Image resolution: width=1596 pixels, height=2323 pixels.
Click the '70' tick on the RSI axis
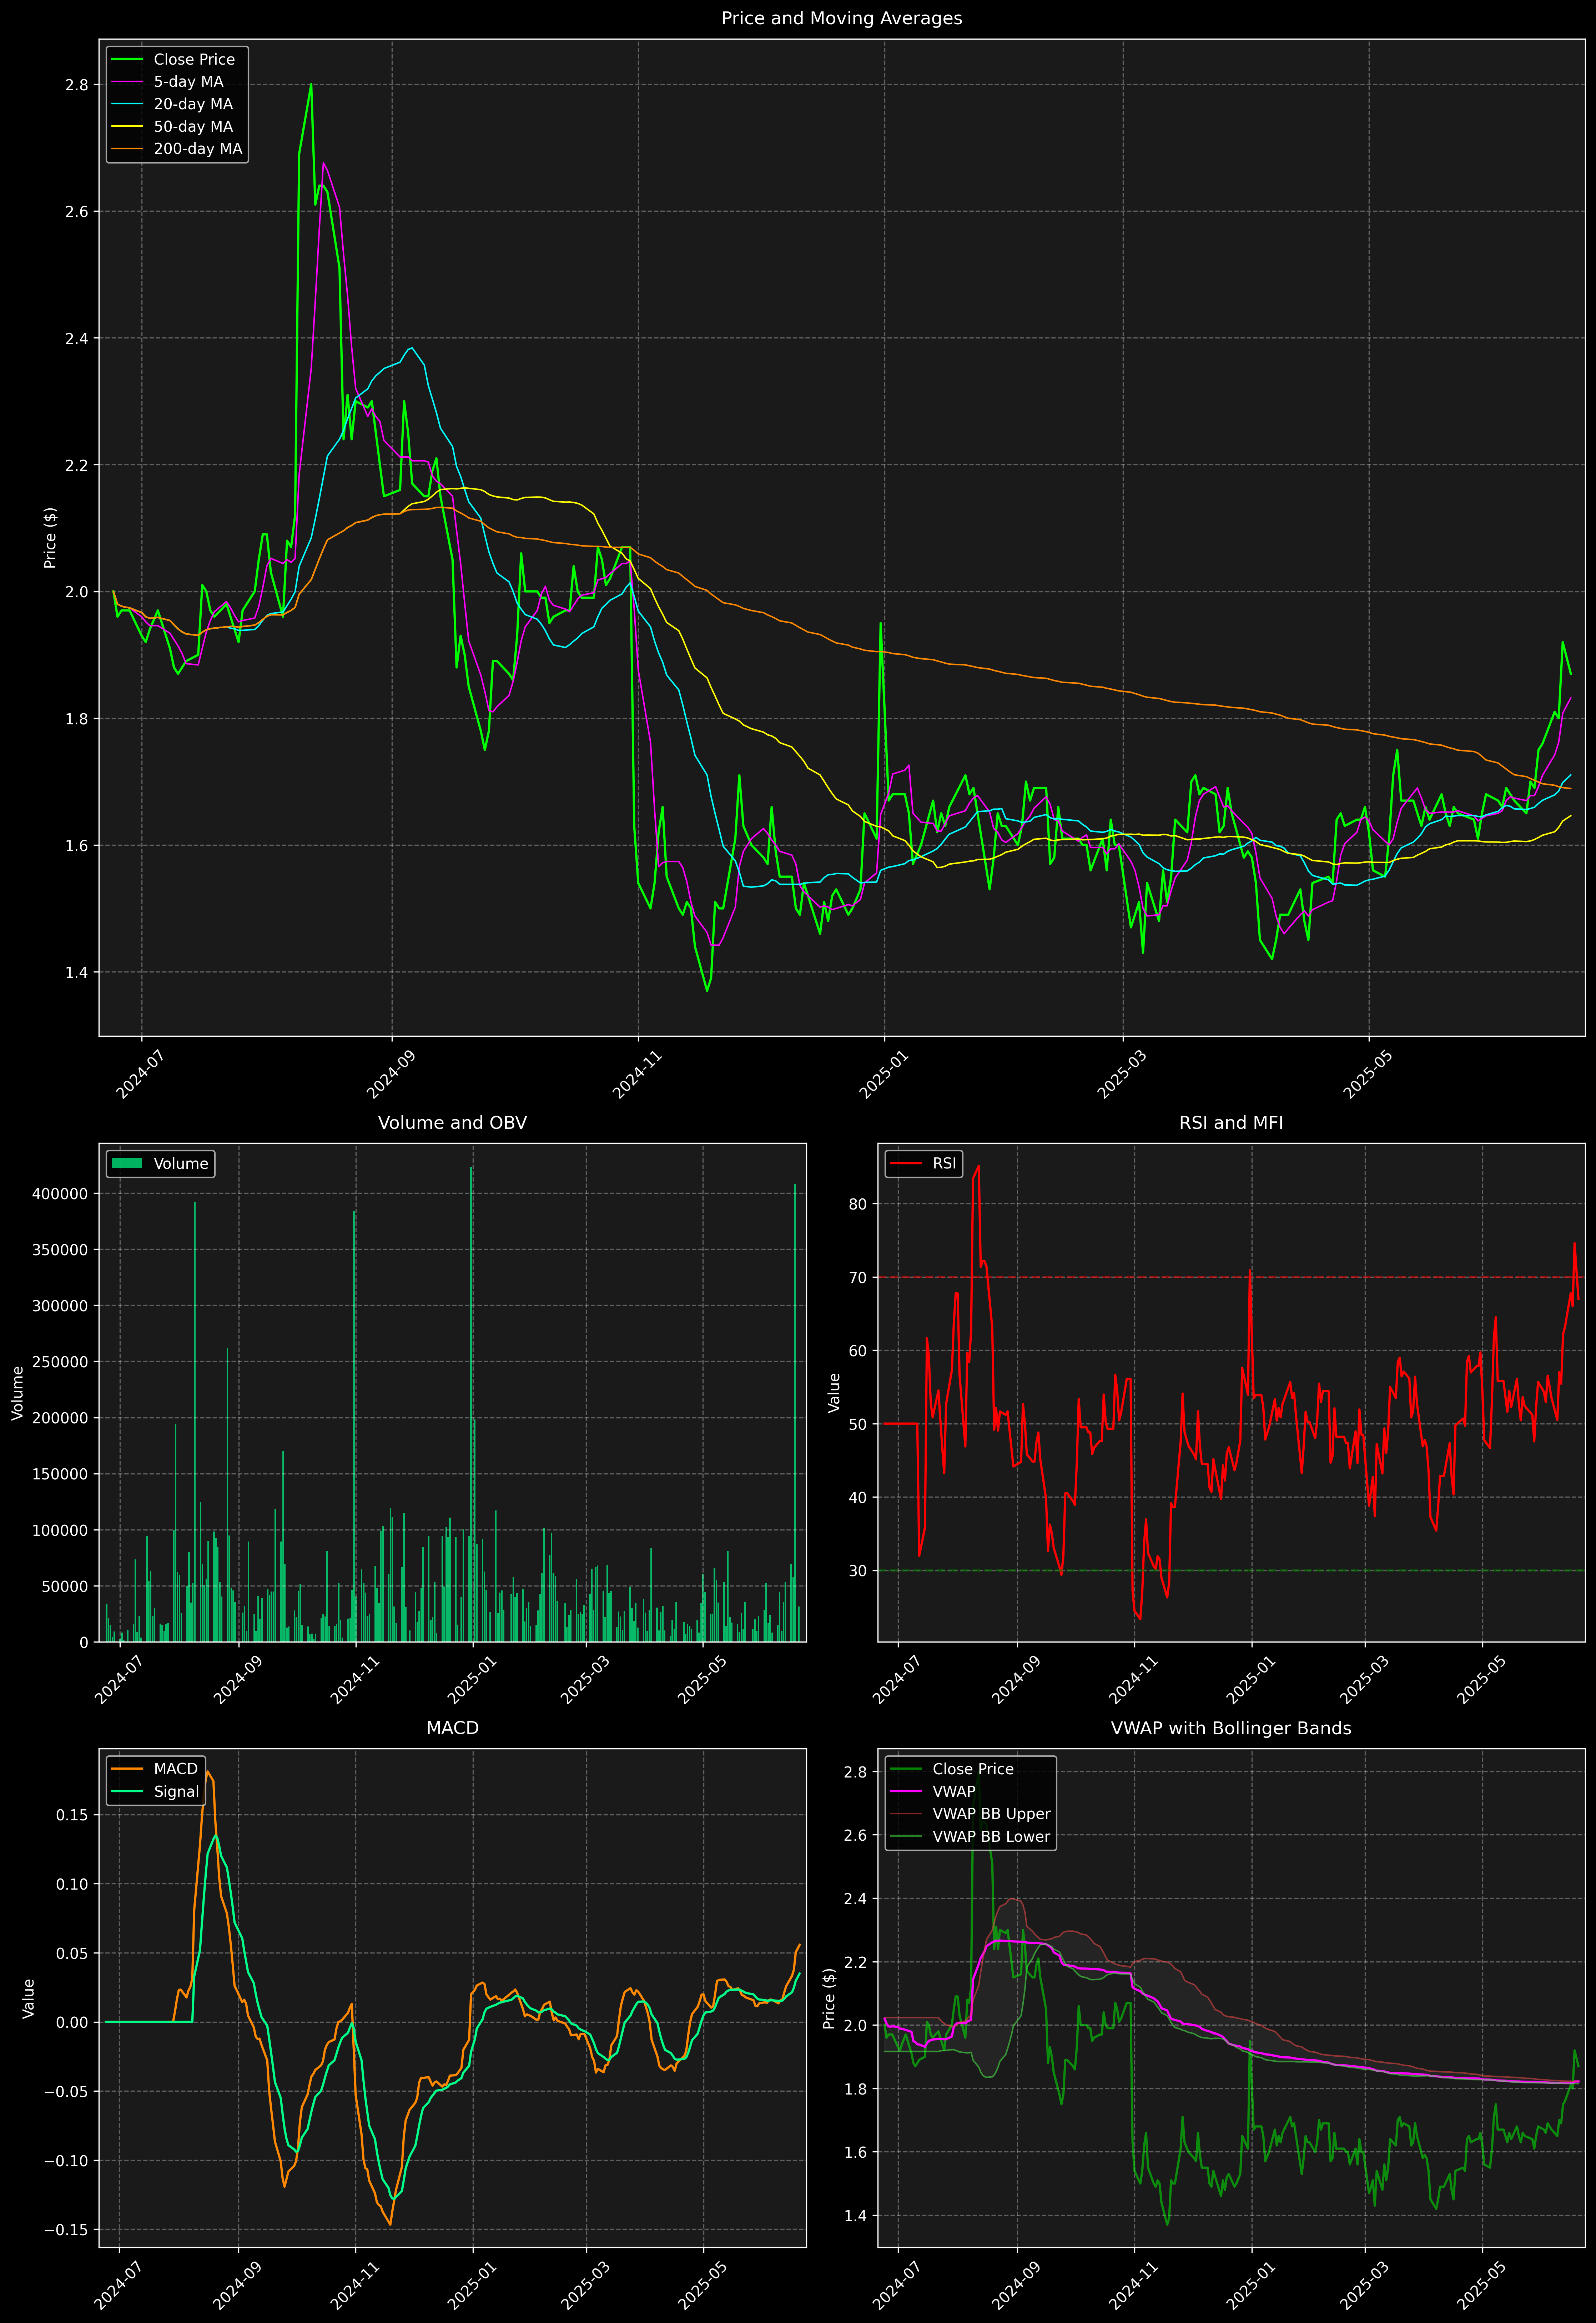pos(858,1277)
